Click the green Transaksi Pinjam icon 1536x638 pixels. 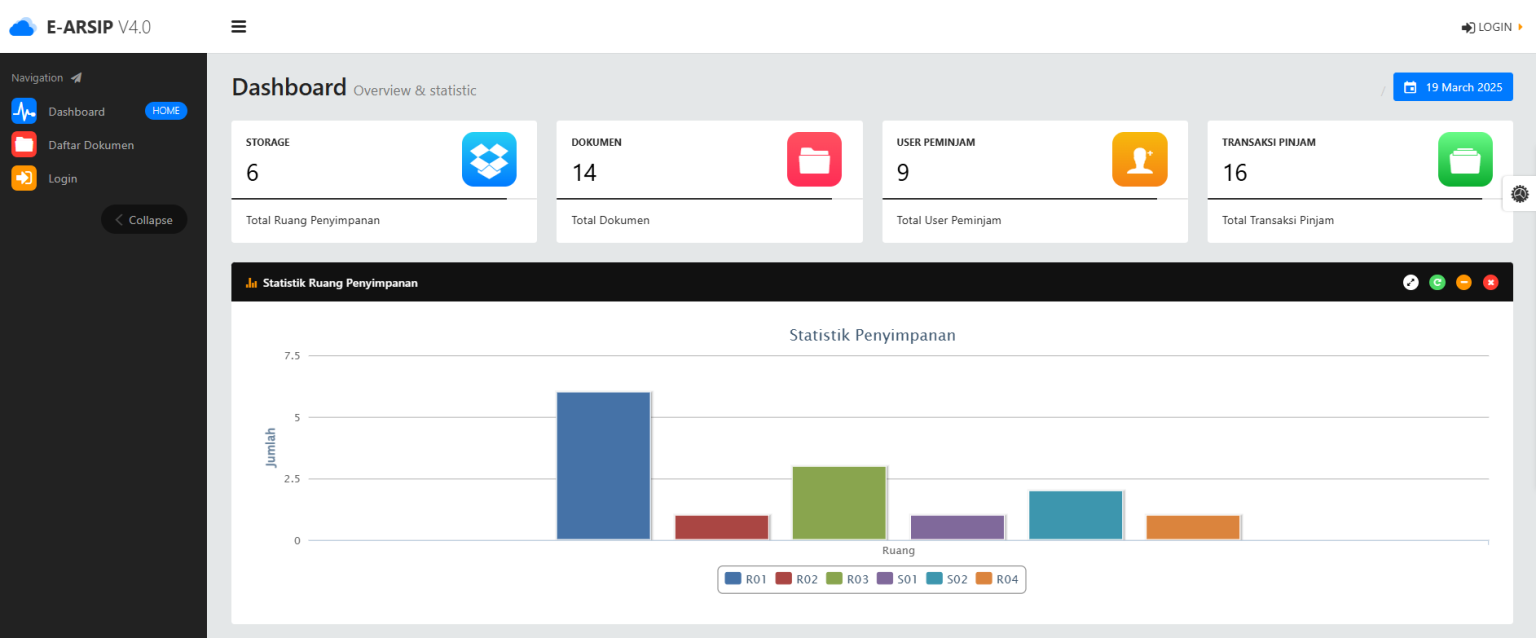pos(1465,159)
